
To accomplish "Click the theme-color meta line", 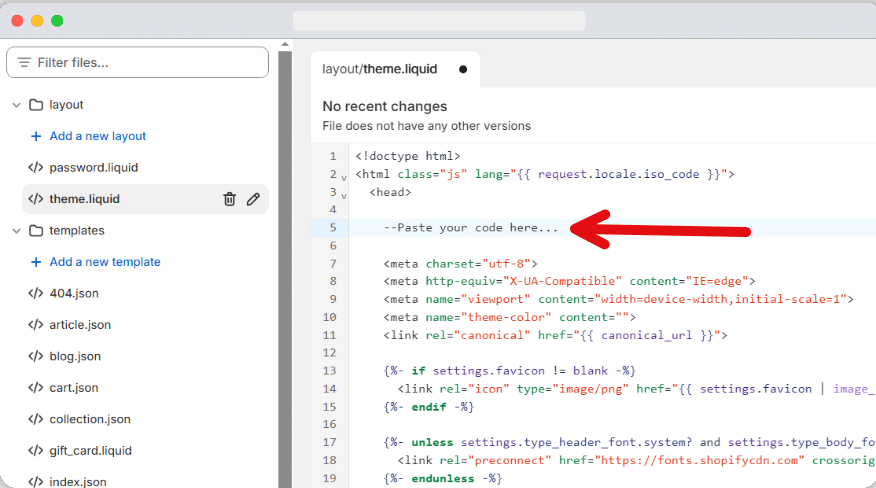I will point(510,317).
